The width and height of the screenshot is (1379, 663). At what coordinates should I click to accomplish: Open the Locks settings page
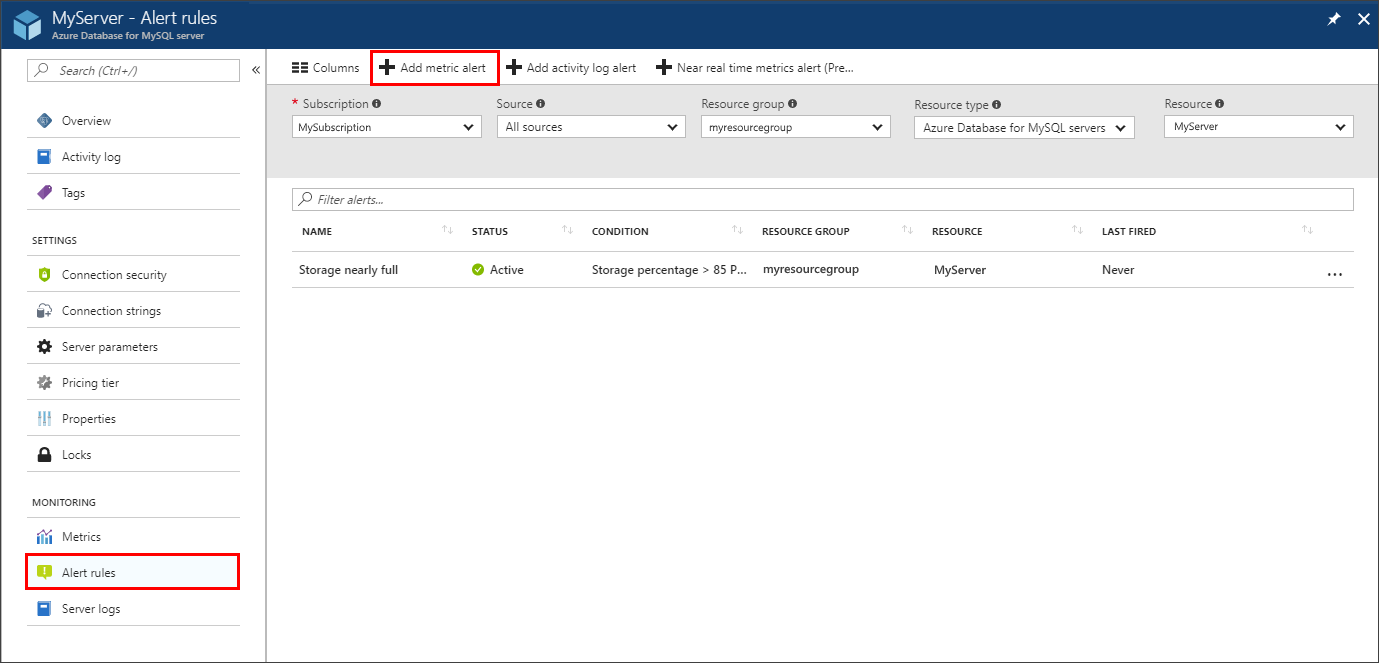[78, 453]
